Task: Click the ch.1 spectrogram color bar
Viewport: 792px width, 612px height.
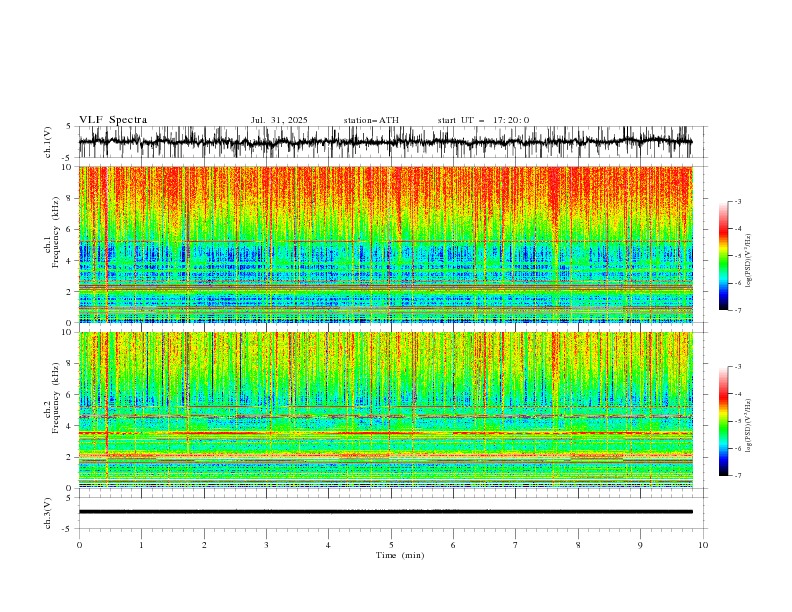Action: click(x=723, y=255)
